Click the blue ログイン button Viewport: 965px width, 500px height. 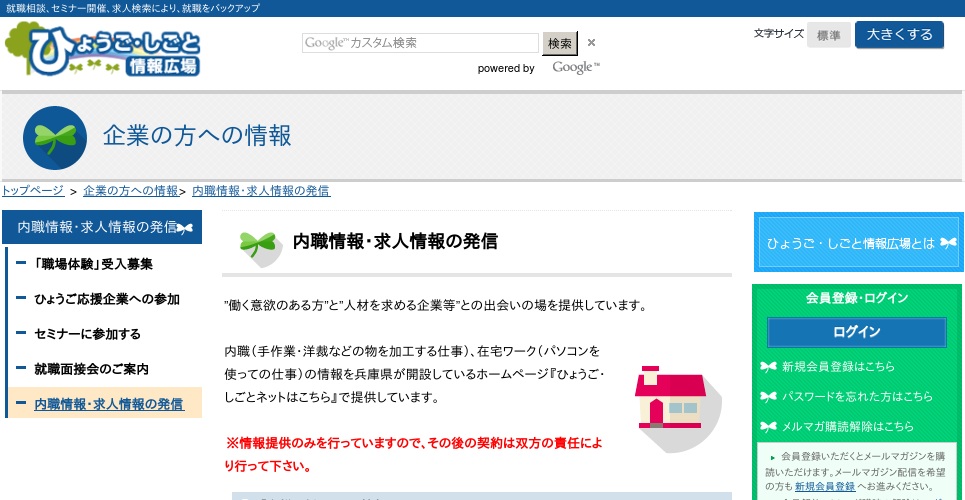click(x=856, y=332)
